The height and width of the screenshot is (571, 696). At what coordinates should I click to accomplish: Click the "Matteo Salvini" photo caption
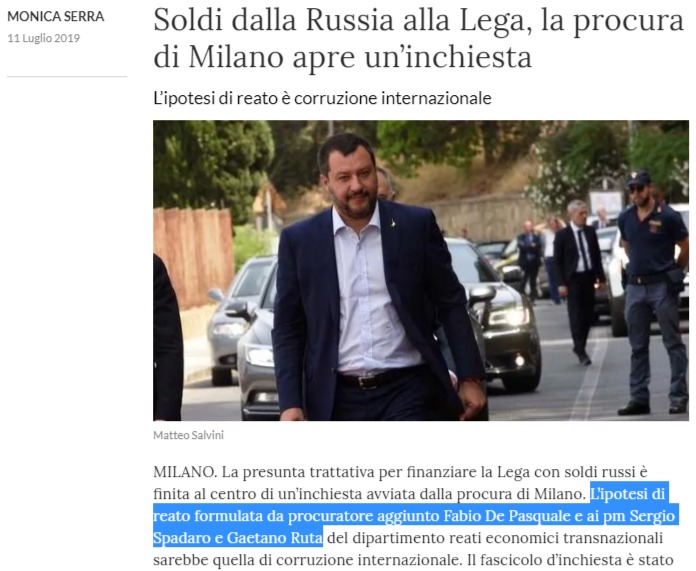click(x=188, y=435)
